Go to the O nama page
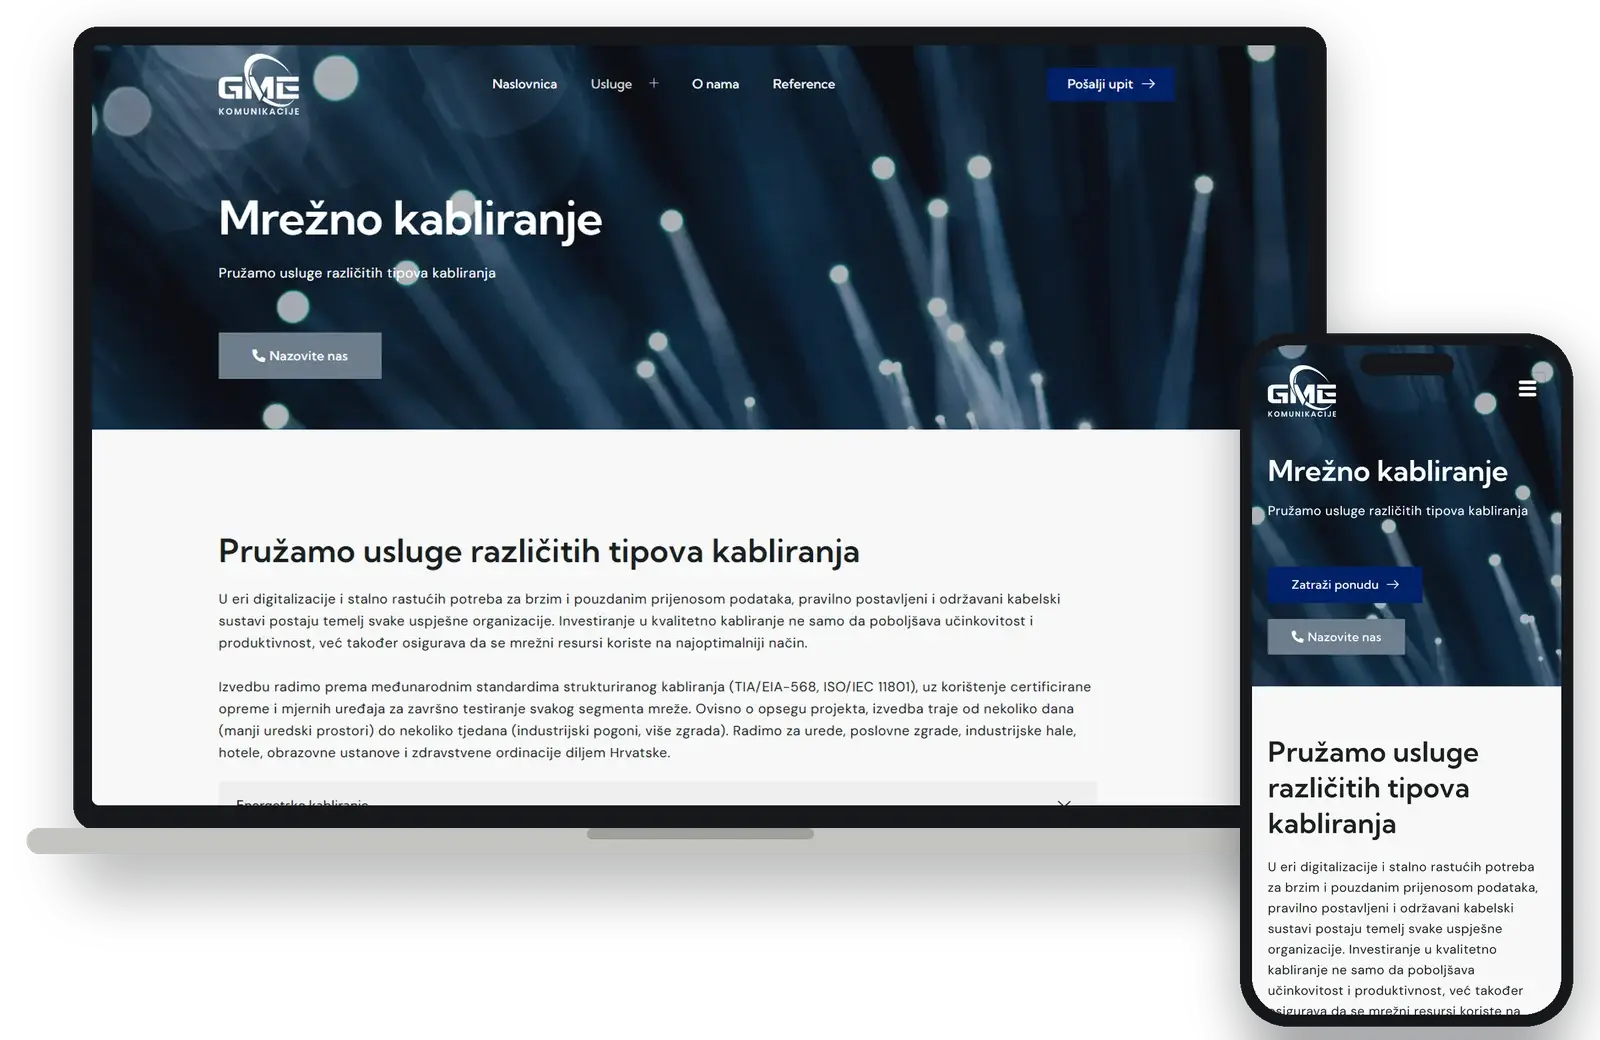Viewport: 1600px width, 1040px height. pos(715,84)
